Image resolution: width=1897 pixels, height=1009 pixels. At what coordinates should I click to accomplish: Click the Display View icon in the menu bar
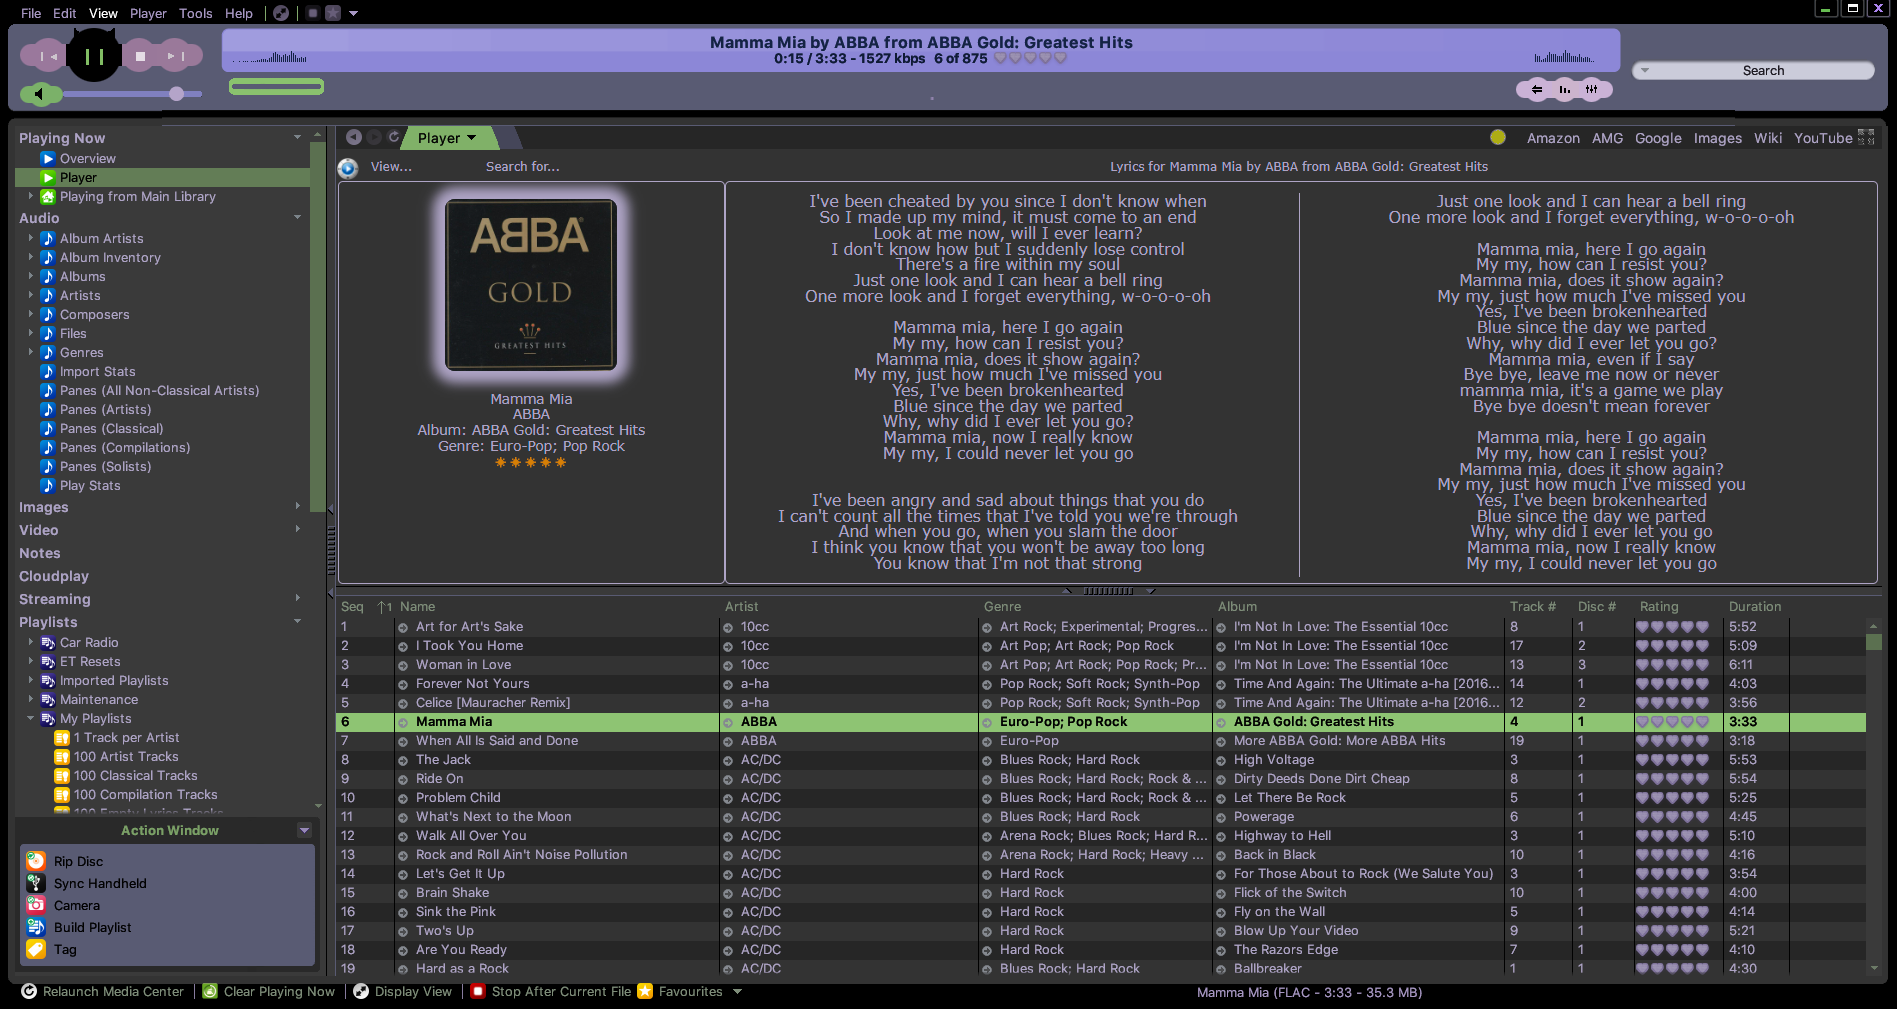281,13
